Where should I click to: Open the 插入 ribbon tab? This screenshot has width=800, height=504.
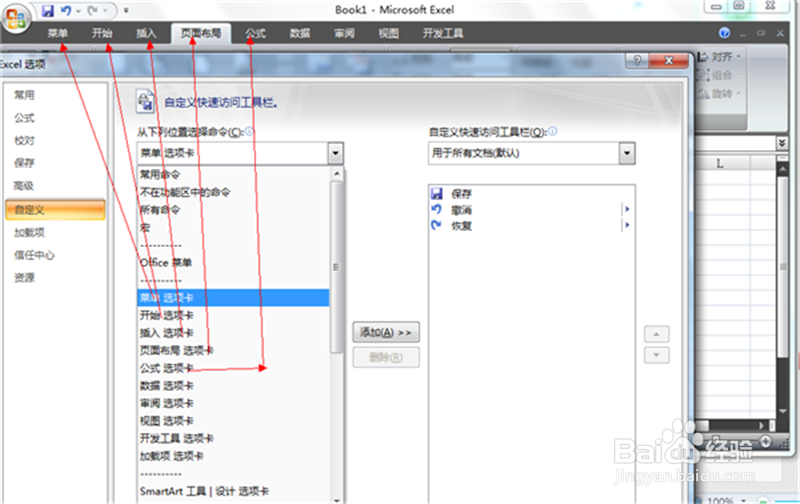146,34
